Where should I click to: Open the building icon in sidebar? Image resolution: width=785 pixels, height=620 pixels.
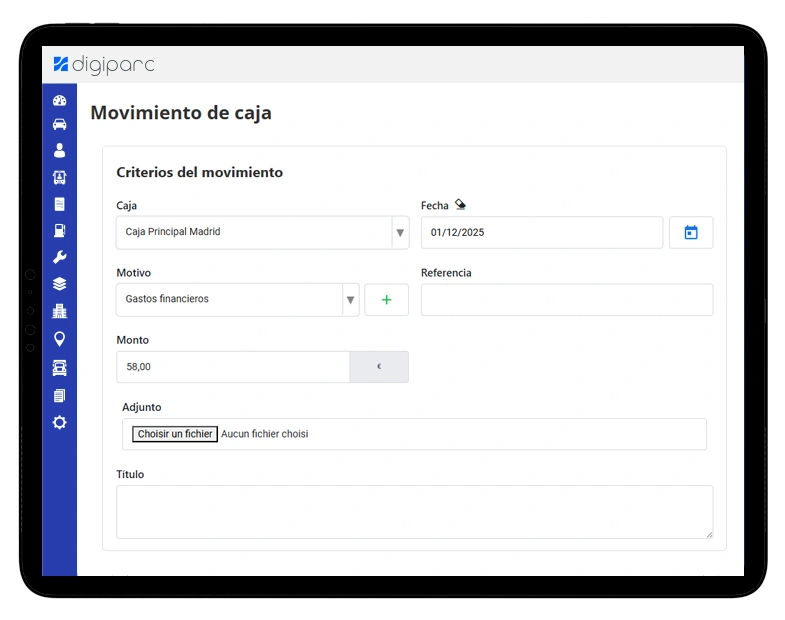[x=60, y=311]
